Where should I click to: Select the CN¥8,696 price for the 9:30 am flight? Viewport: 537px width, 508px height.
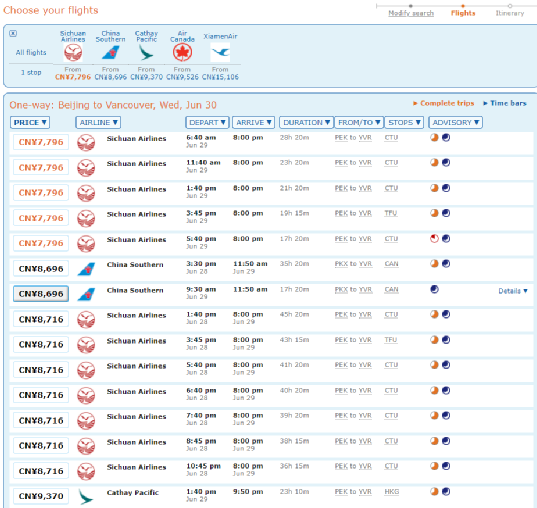(x=41, y=294)
